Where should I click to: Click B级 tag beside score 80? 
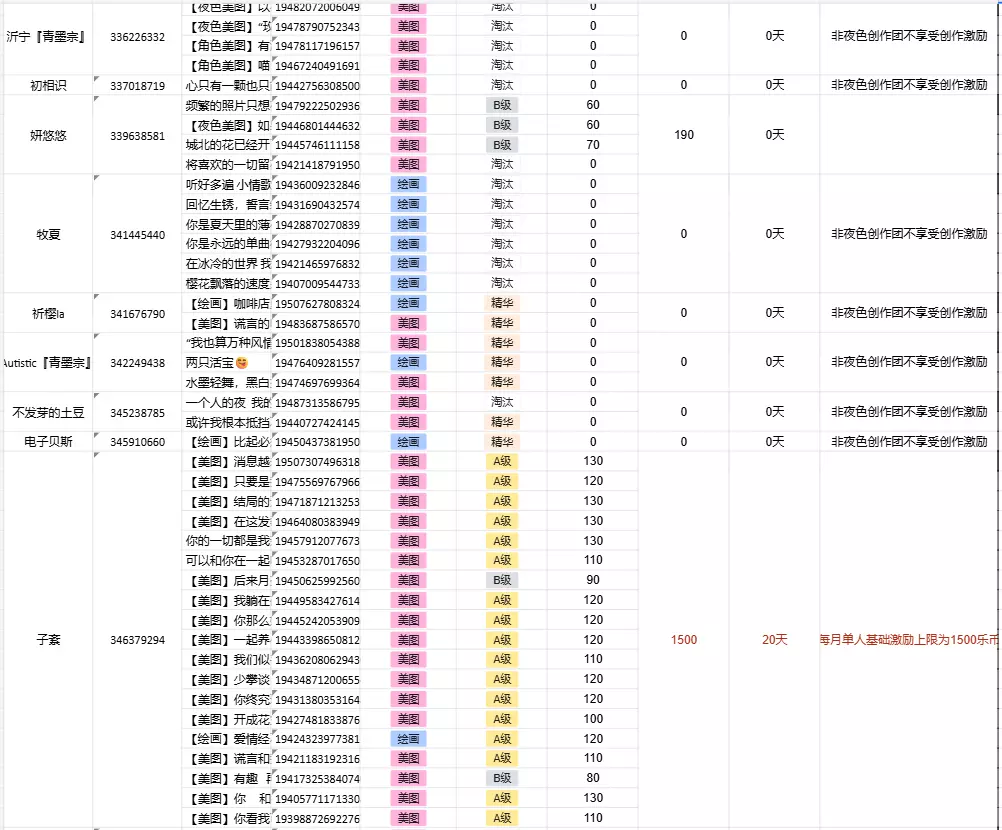[x=502, y=778]
